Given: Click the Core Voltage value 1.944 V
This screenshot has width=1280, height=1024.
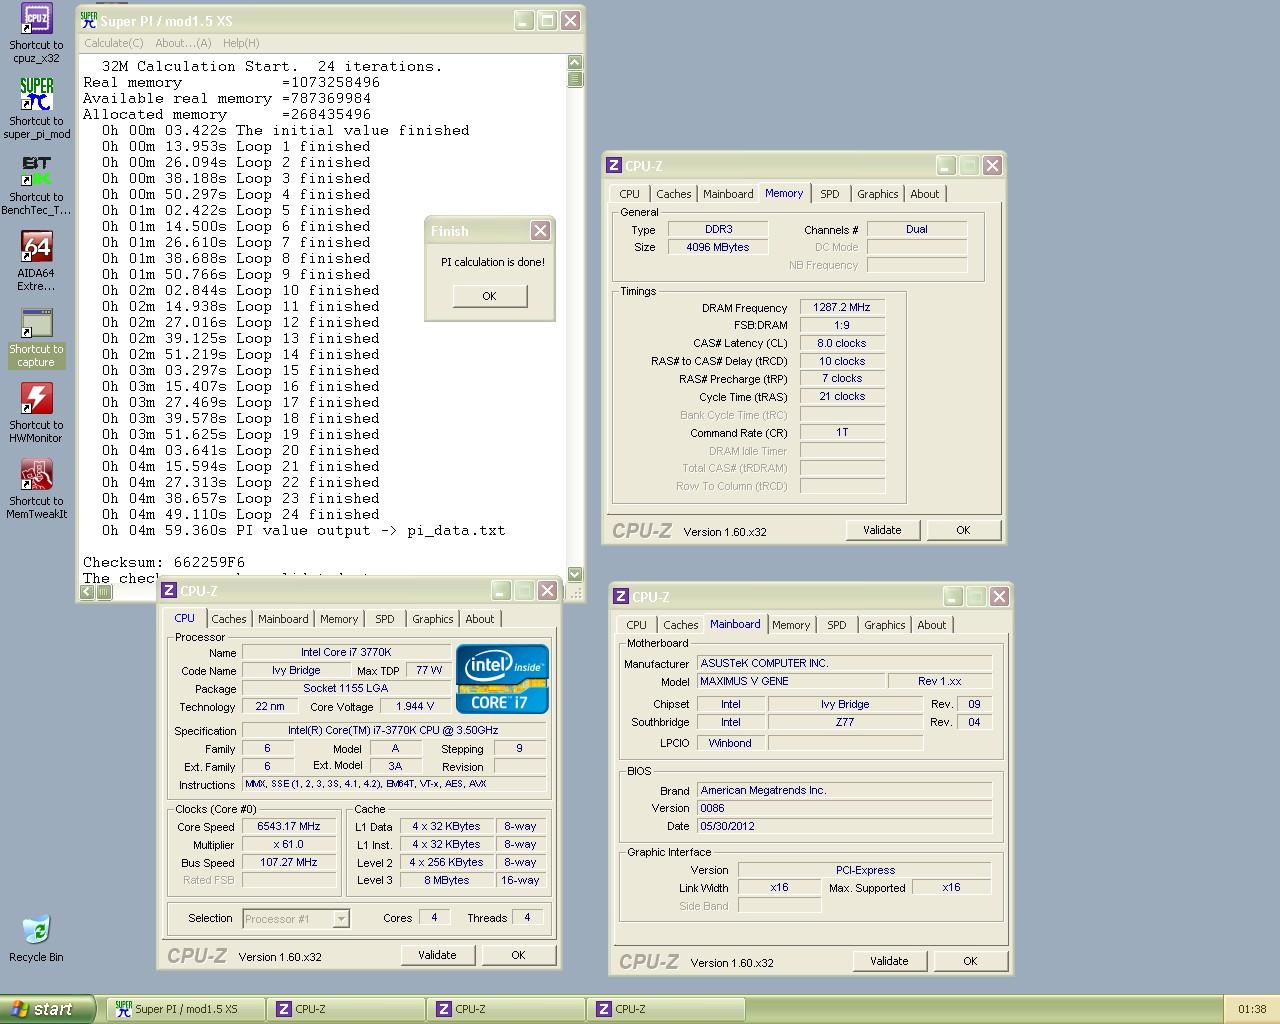Looking at the screenshot, I should 414,707.
